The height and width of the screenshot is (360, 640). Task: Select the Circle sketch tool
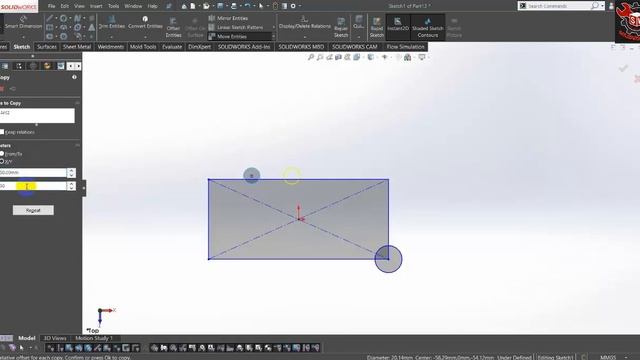(63, 18)
